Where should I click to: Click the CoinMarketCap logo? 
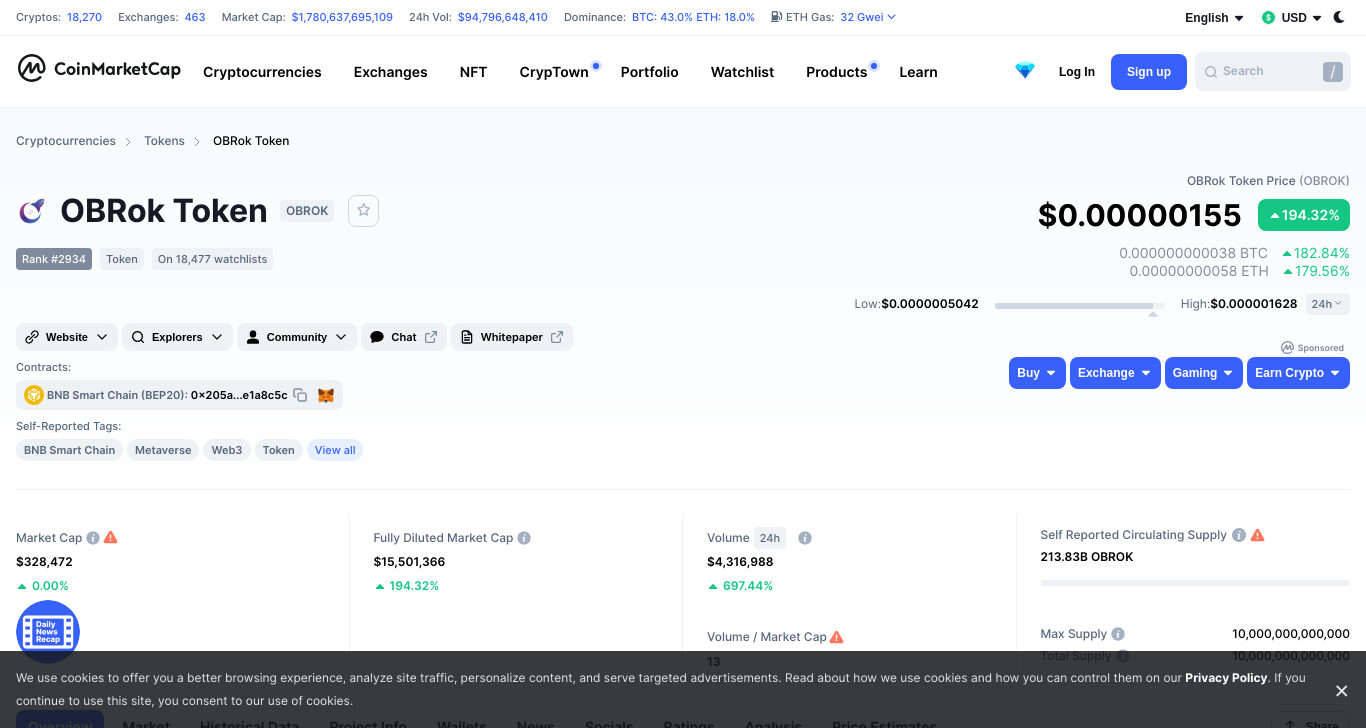point(99,69)
